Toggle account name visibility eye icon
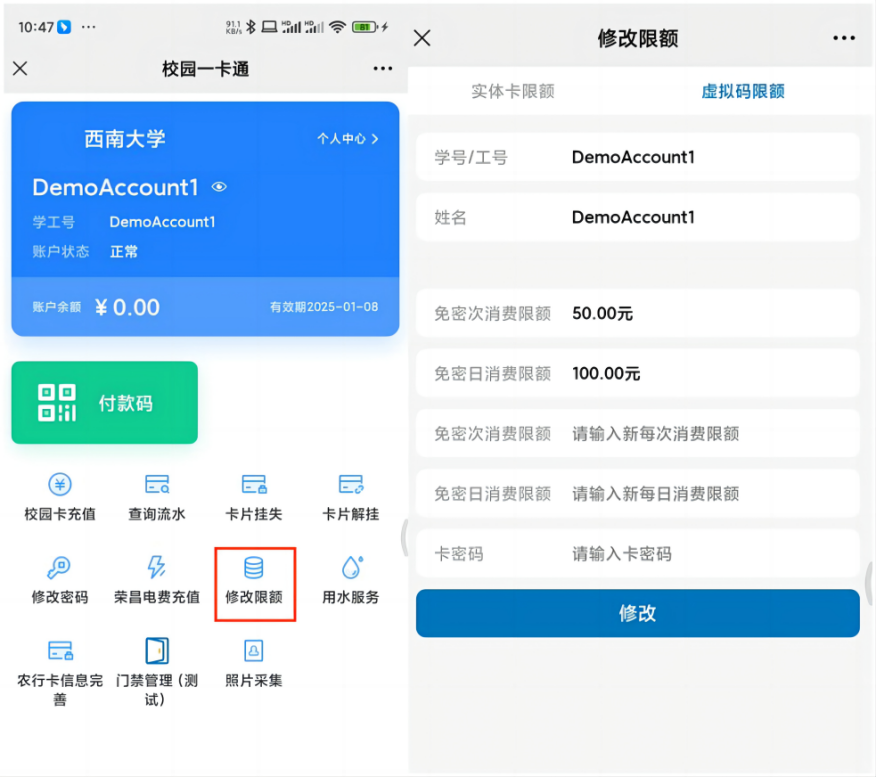Viewport: 876px width, 777px height. pos(219,187)
